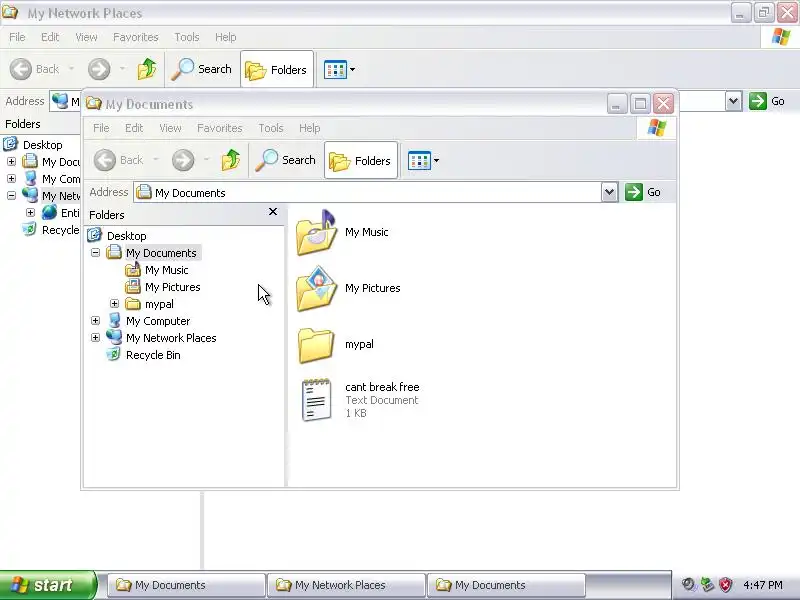The height and width of the screenshot is (600, 800).
Task: Click Back in My Documents window
Action: (x=119, y=160)
